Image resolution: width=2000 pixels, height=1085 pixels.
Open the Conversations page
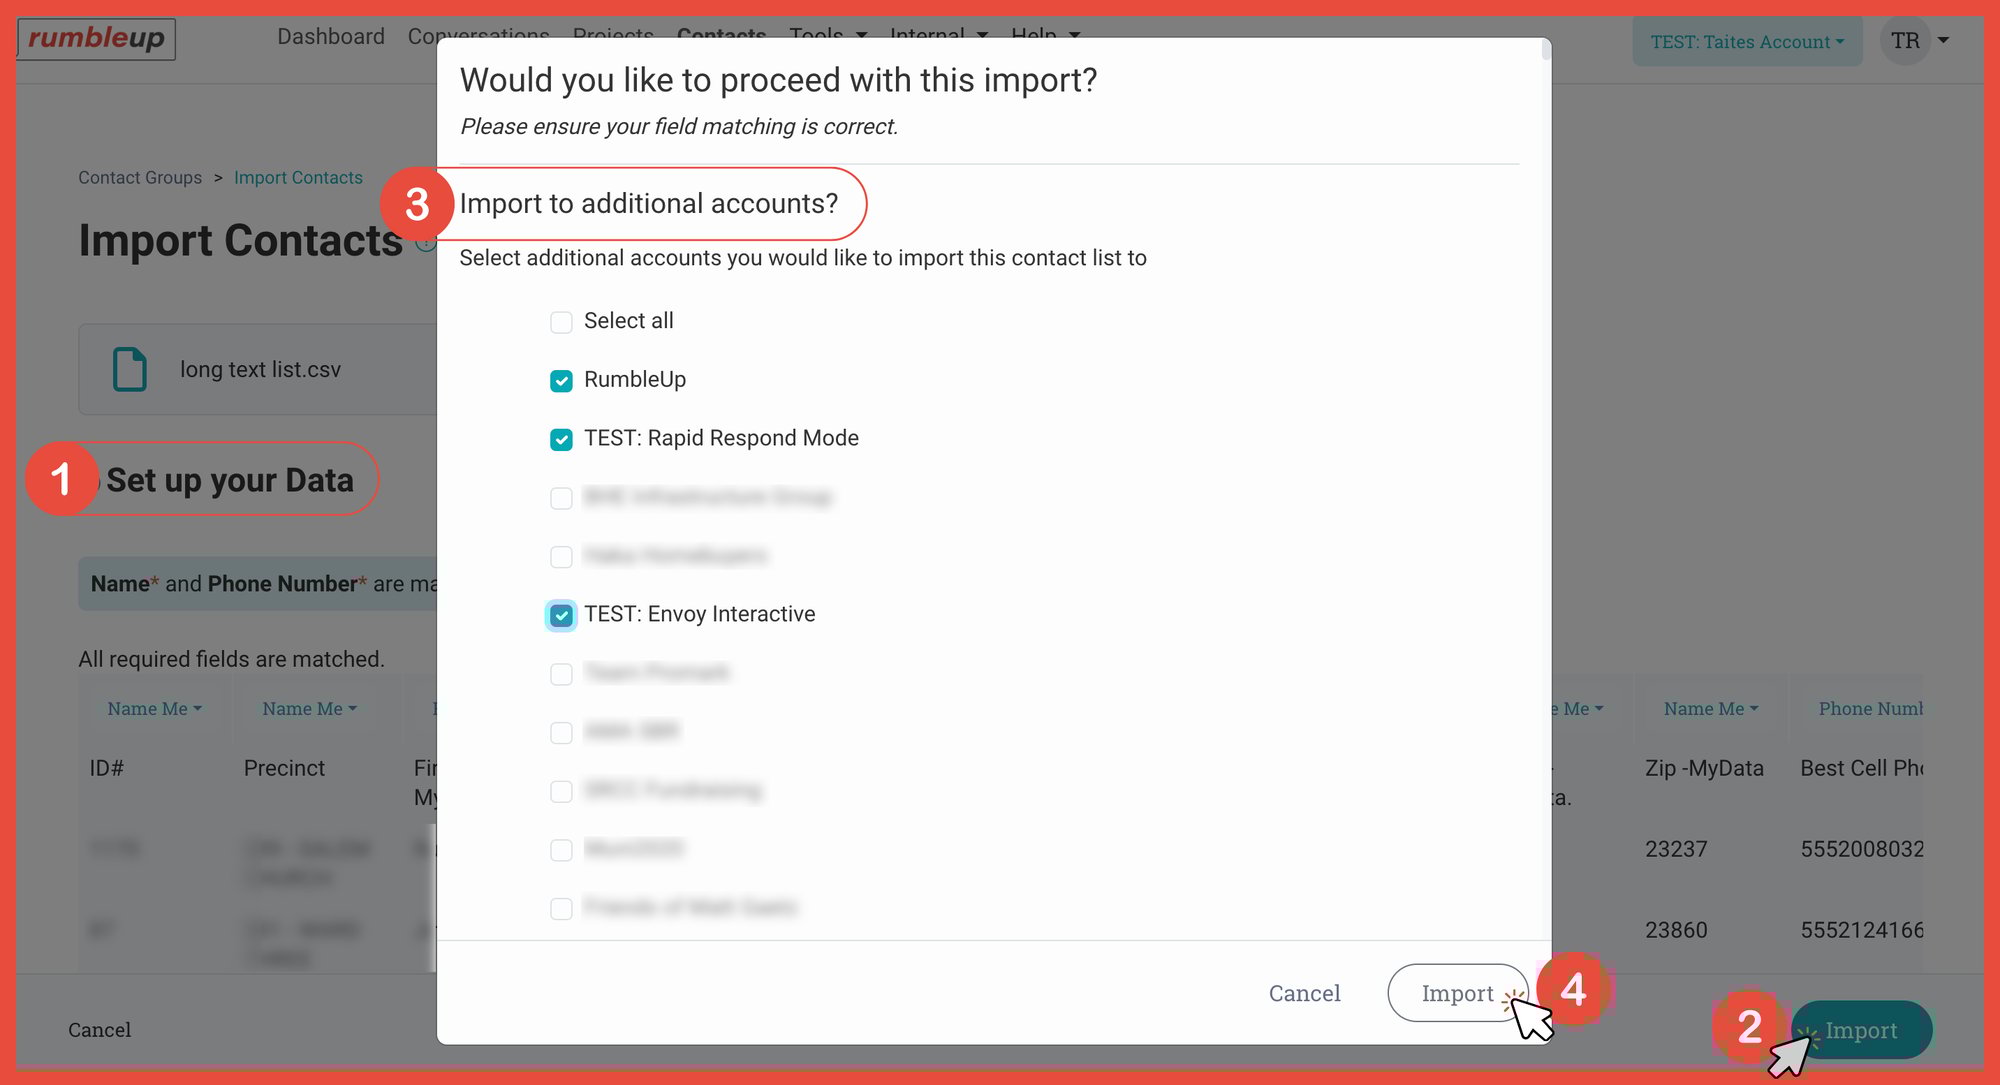coord(479,36)
